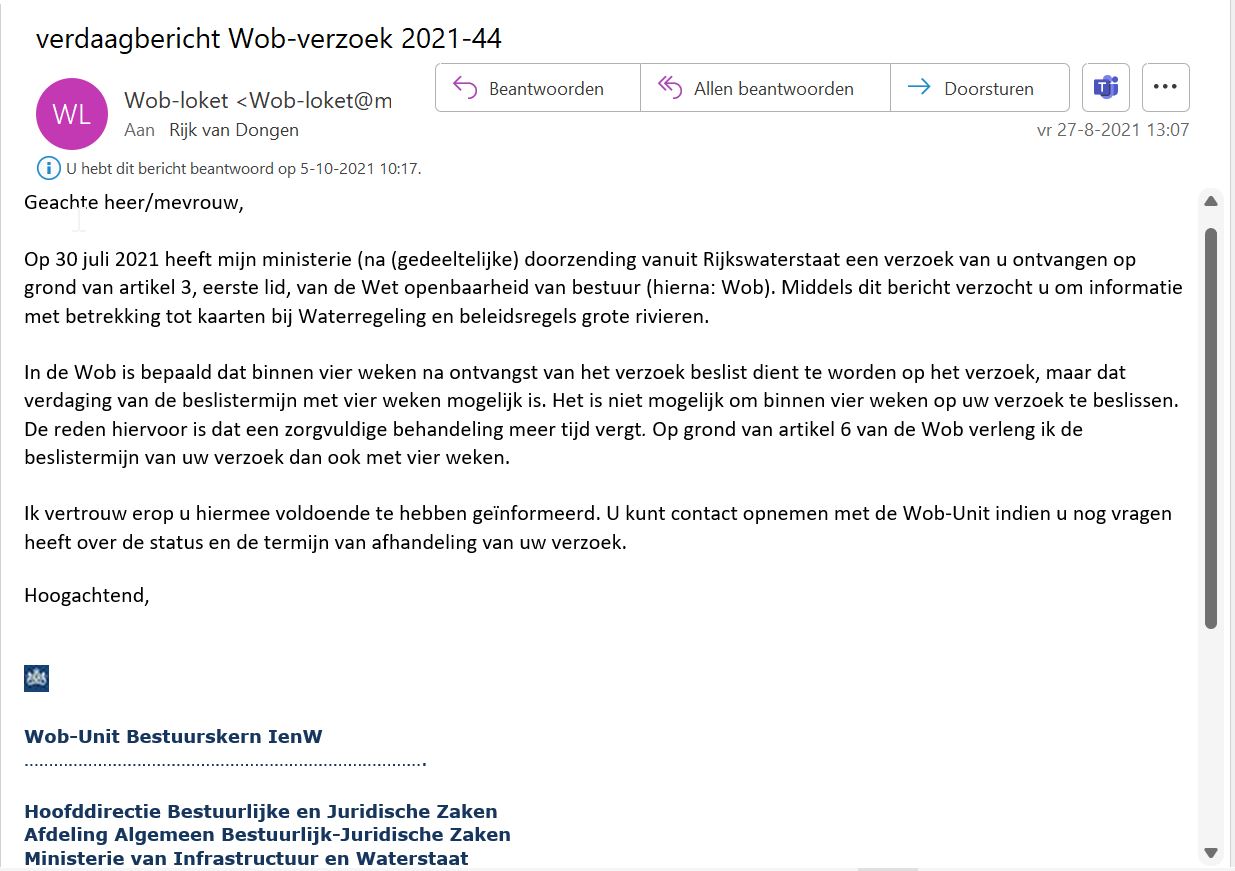This screenshot has height=871, width=1235.
Task: Click the vertical scrollbar thumb
Action: click(1210, 428)
